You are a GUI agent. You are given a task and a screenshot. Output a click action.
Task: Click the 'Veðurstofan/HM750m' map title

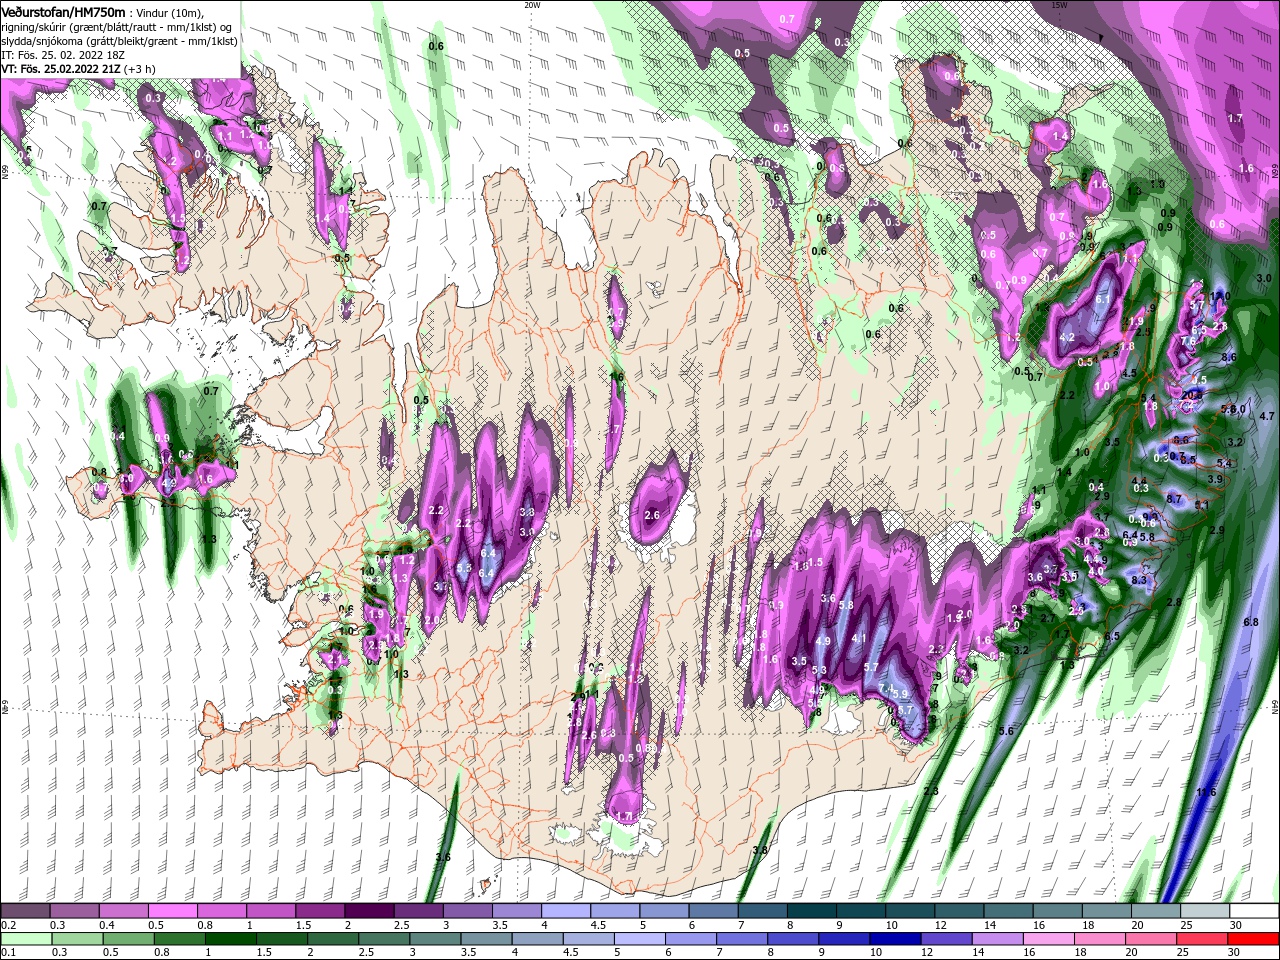click(64, 11)
